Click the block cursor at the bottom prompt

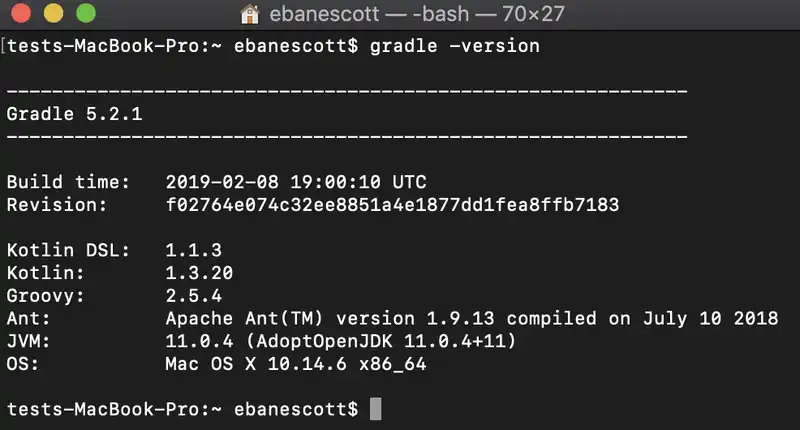375,409
